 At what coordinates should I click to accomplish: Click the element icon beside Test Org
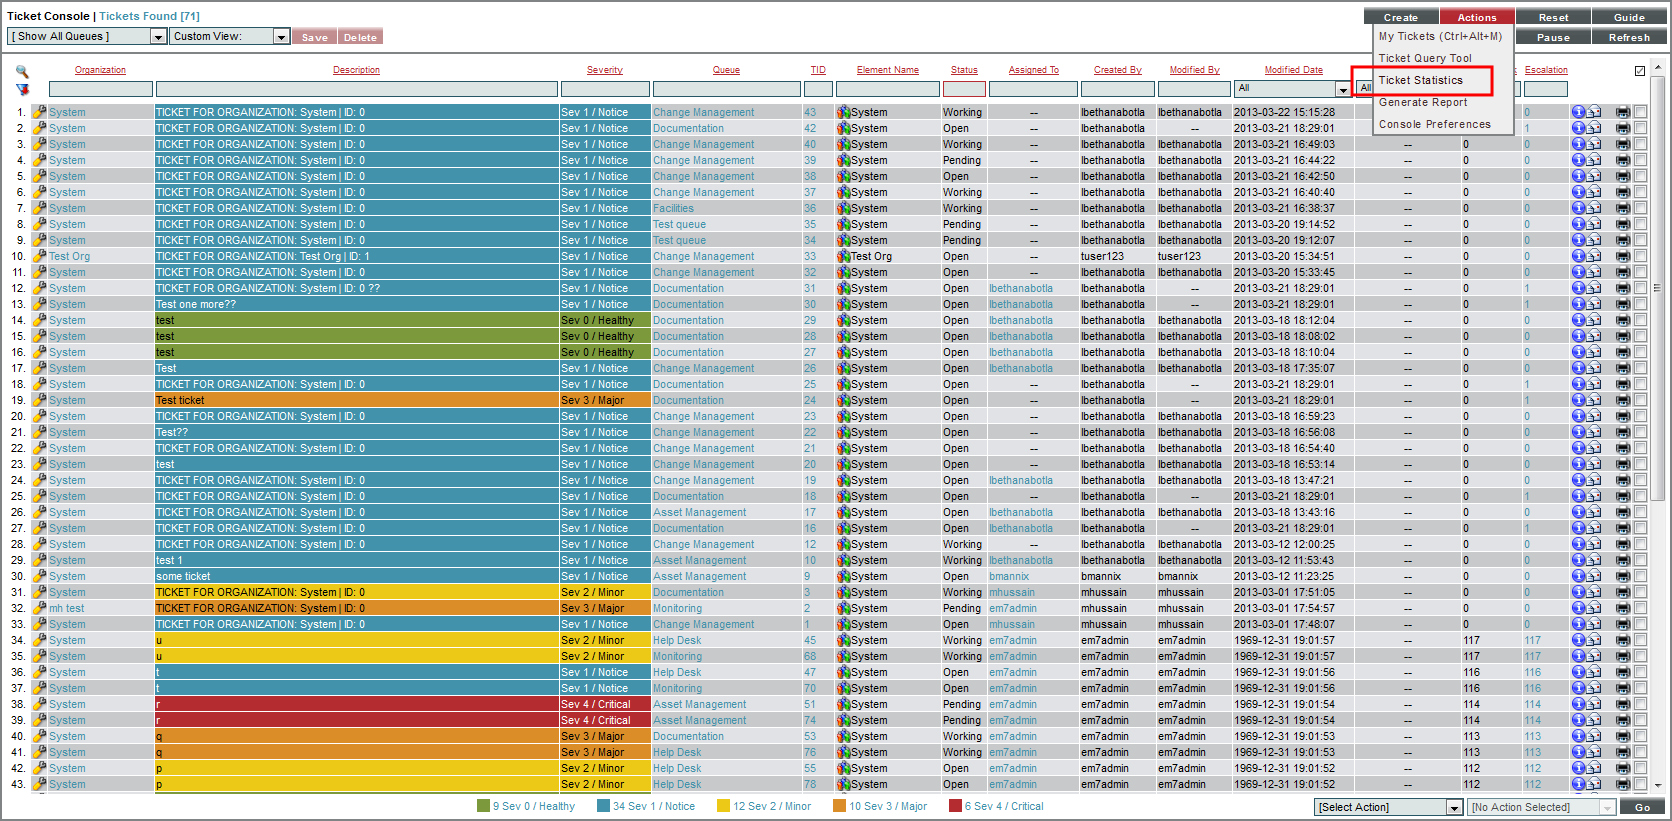tap(844, 256)
